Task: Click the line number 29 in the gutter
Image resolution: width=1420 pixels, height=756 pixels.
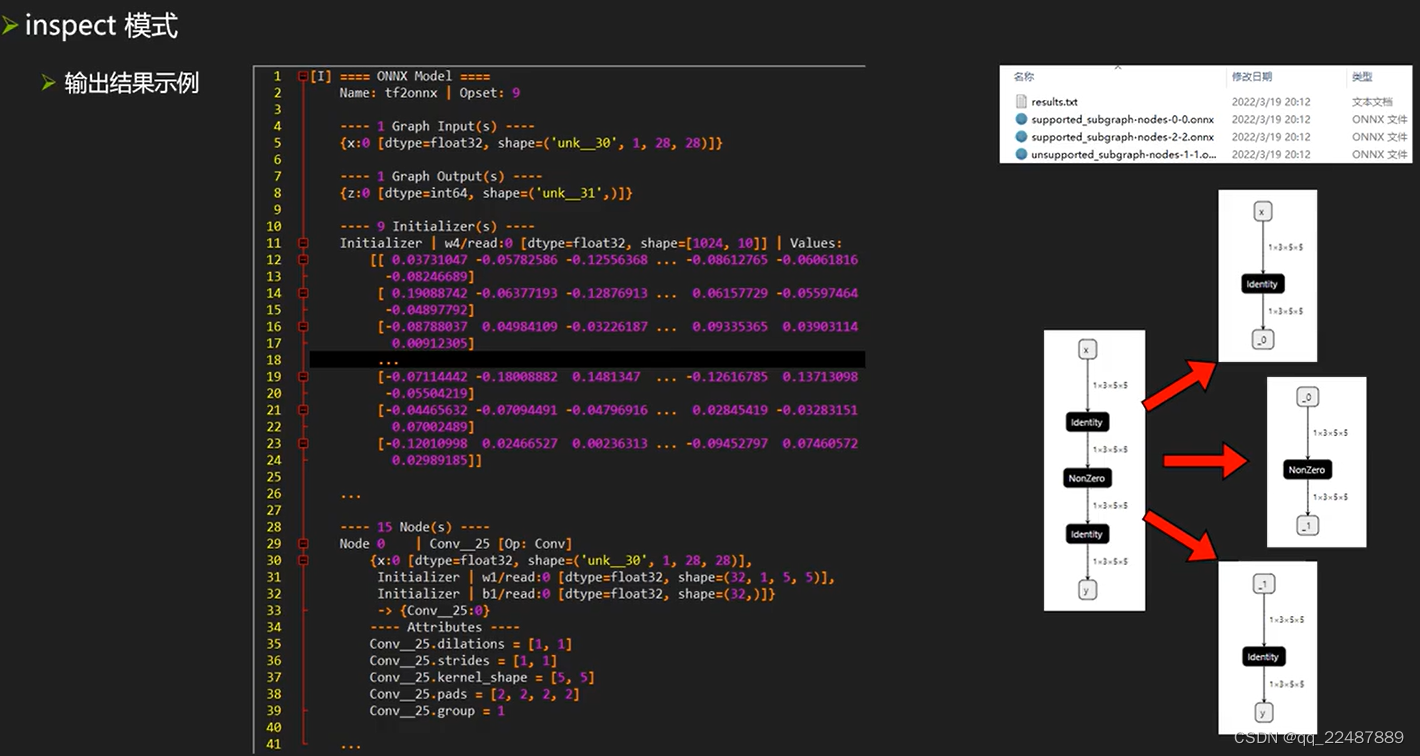Action: (274, 543)
